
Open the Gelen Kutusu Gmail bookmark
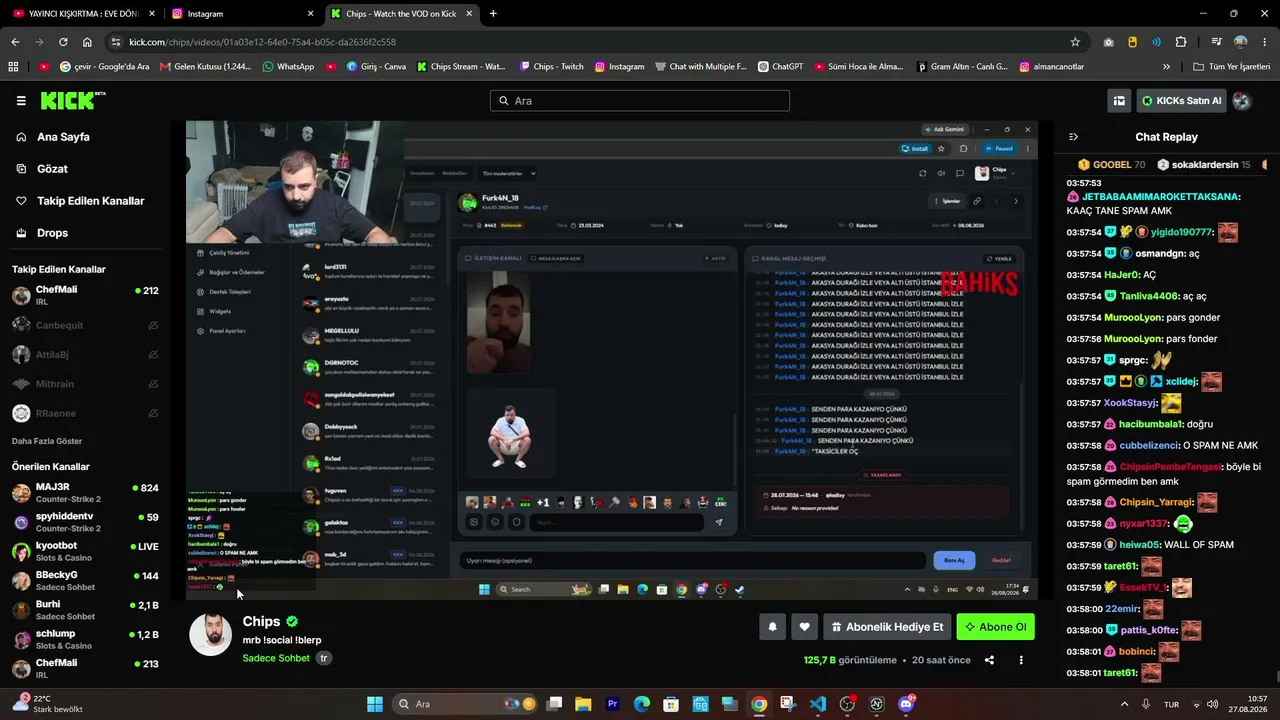click(205, 67)
